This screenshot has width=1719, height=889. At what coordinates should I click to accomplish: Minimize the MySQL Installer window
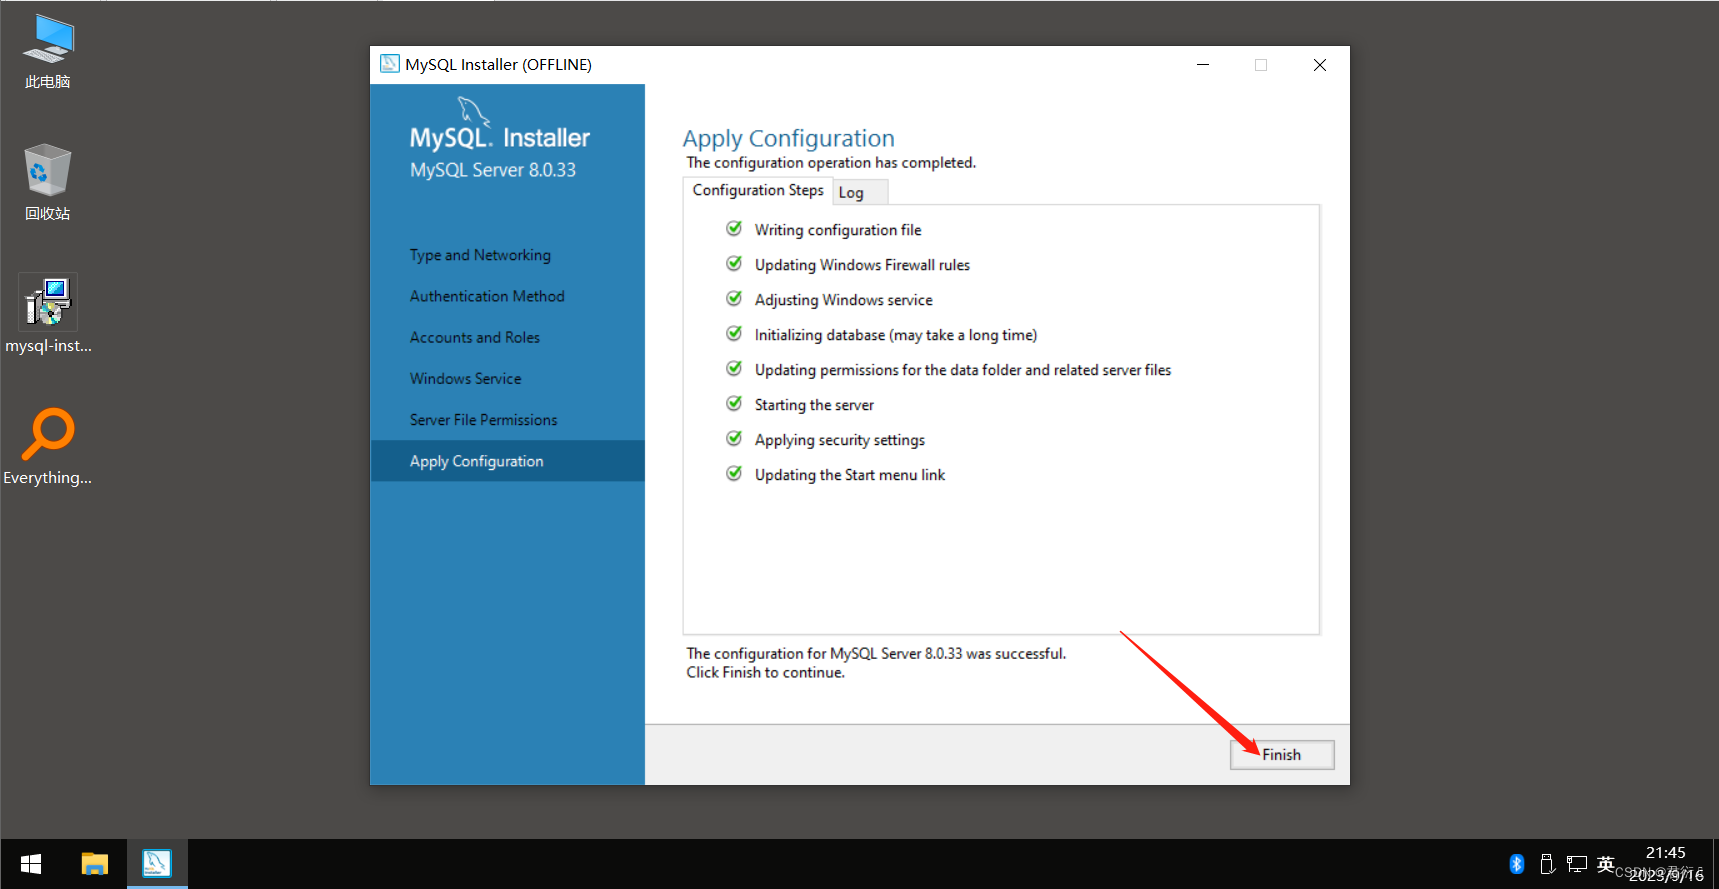[x=1203, y=65]
